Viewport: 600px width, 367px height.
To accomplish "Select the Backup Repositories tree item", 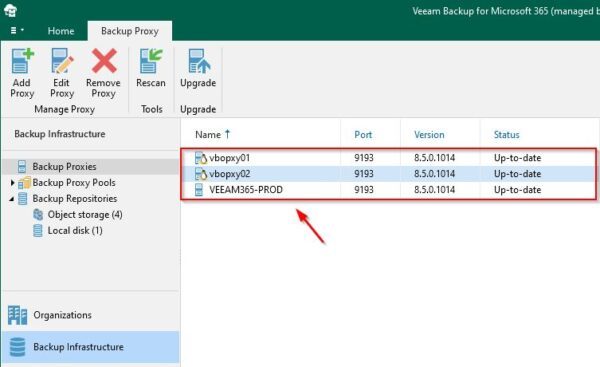I will point(75,199).
